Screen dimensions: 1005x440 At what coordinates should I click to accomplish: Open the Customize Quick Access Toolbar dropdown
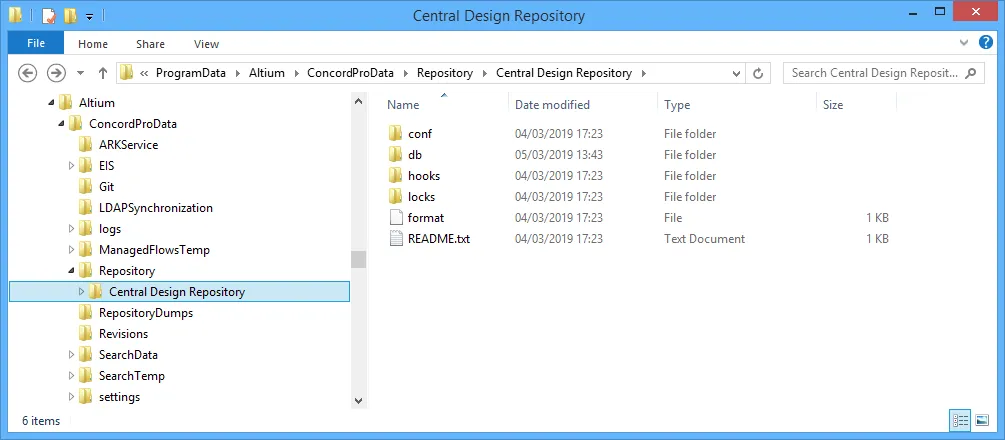tap(89, 15)
